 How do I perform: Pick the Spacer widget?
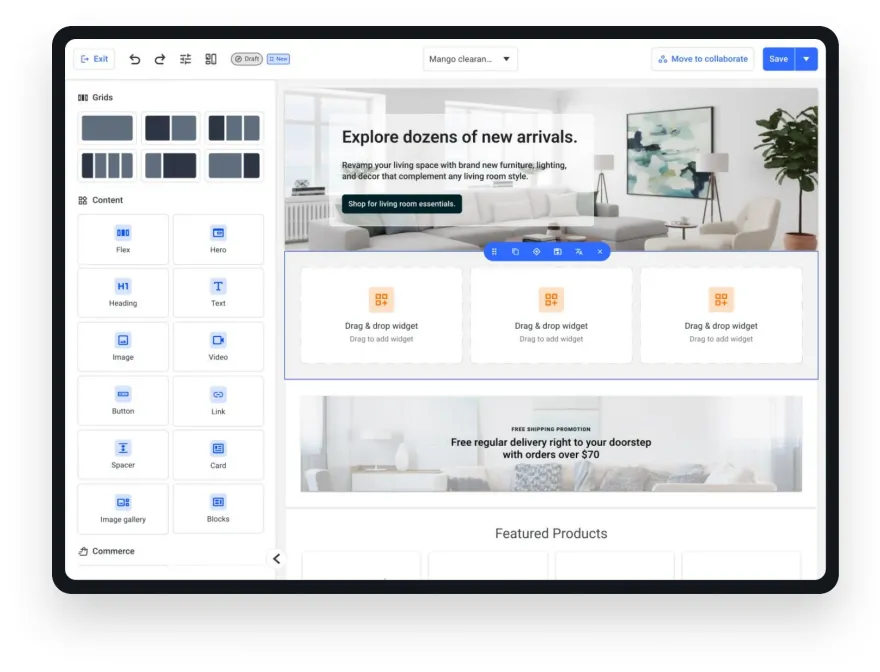123,455
